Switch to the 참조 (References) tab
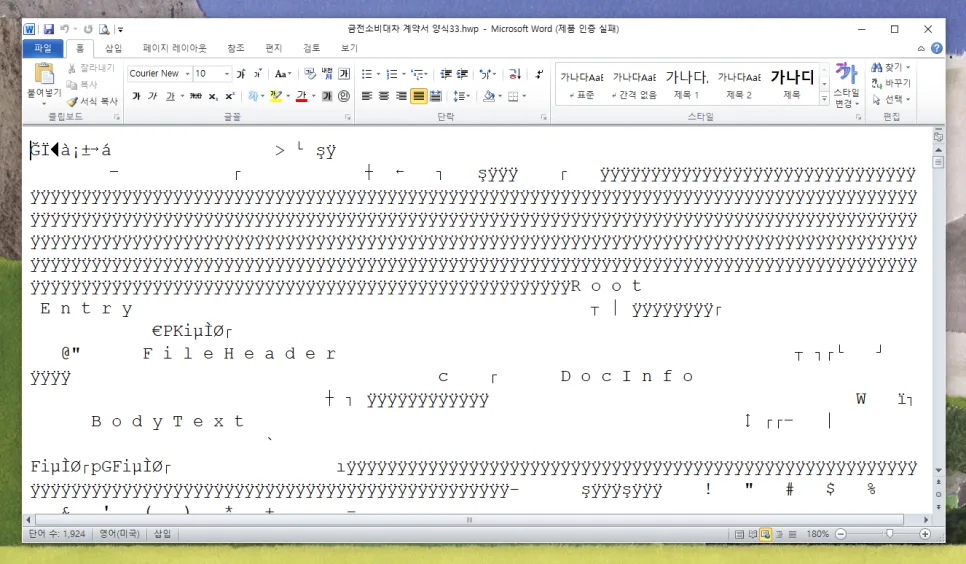 click(236, 48)
